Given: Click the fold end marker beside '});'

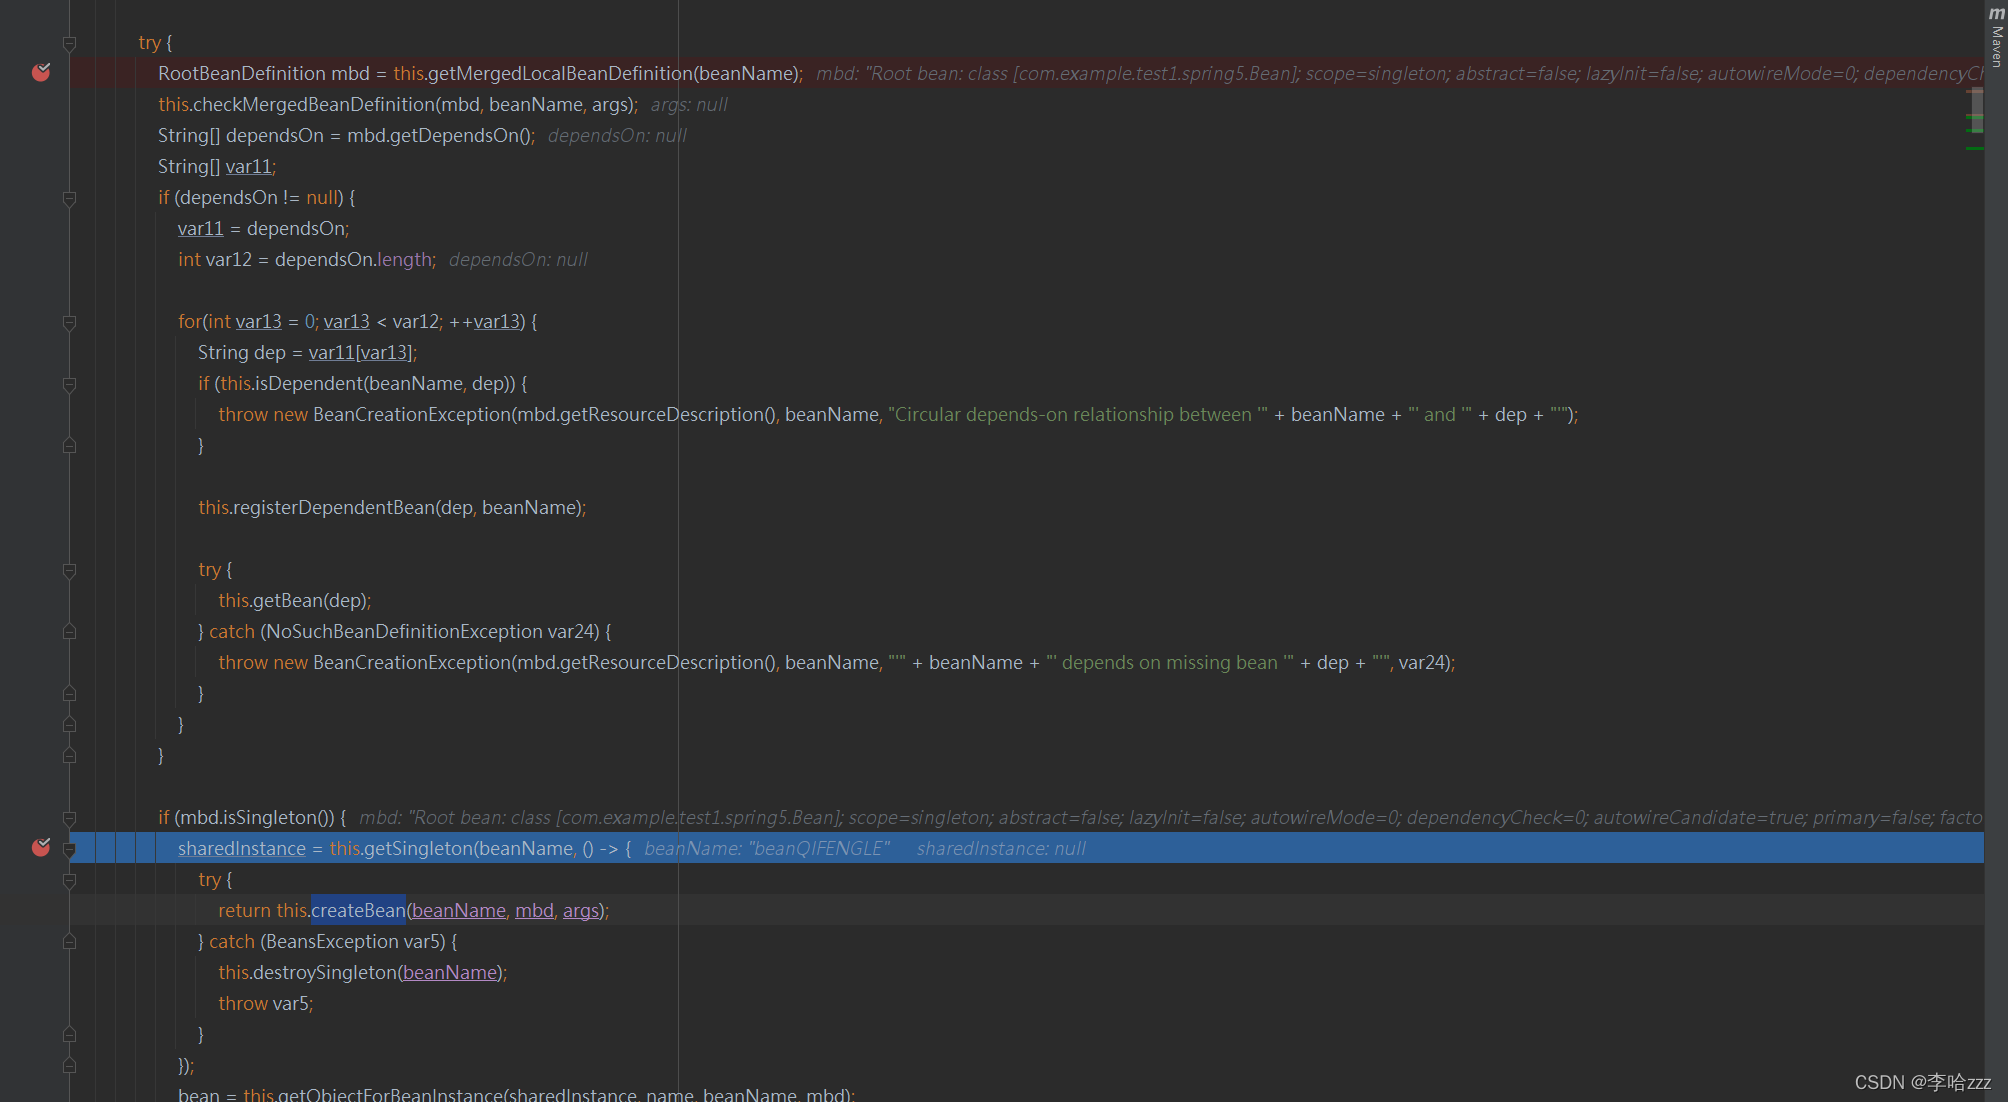Looking at the screenshot, I should 70,1066.
